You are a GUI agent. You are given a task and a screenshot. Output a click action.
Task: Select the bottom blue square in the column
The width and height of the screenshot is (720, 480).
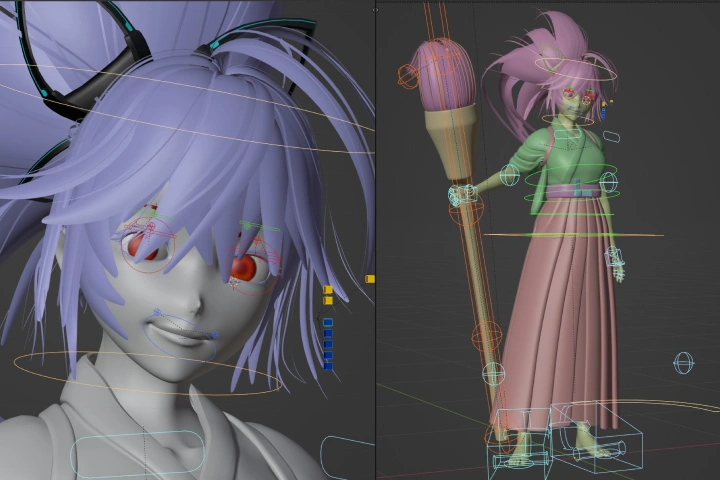pos(328,366)
